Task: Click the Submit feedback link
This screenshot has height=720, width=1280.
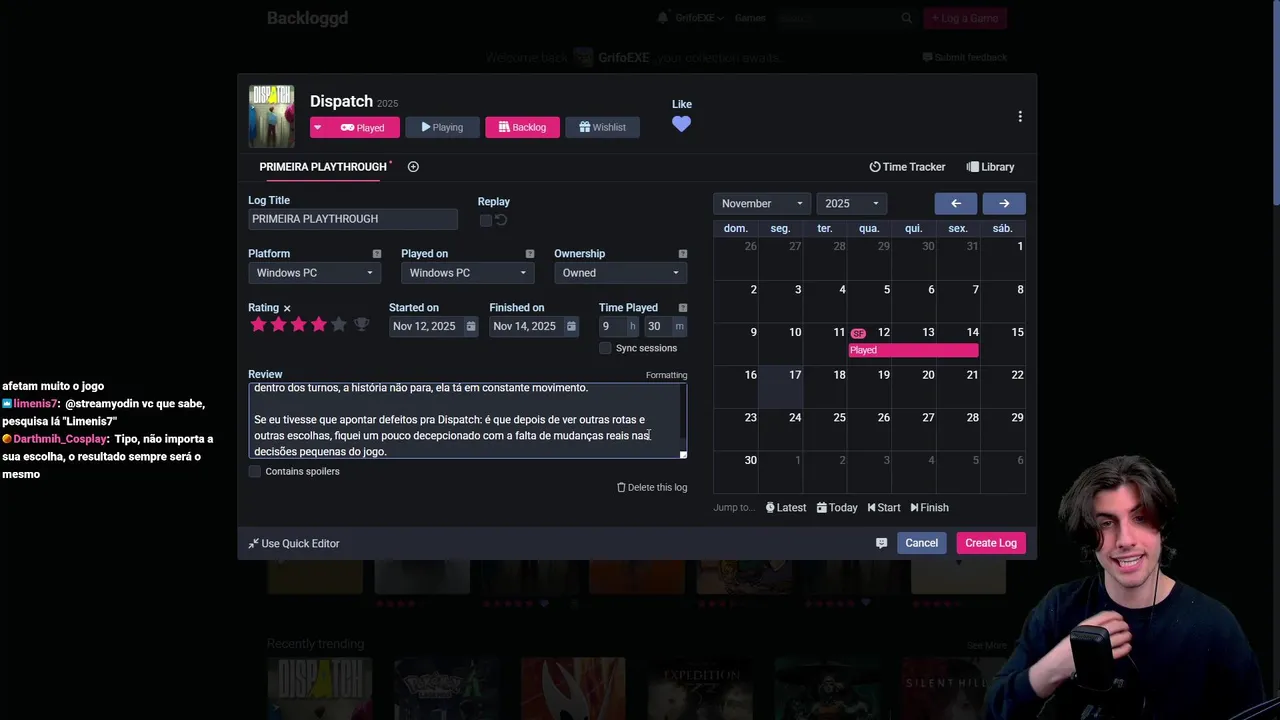Action: [965, 58]
